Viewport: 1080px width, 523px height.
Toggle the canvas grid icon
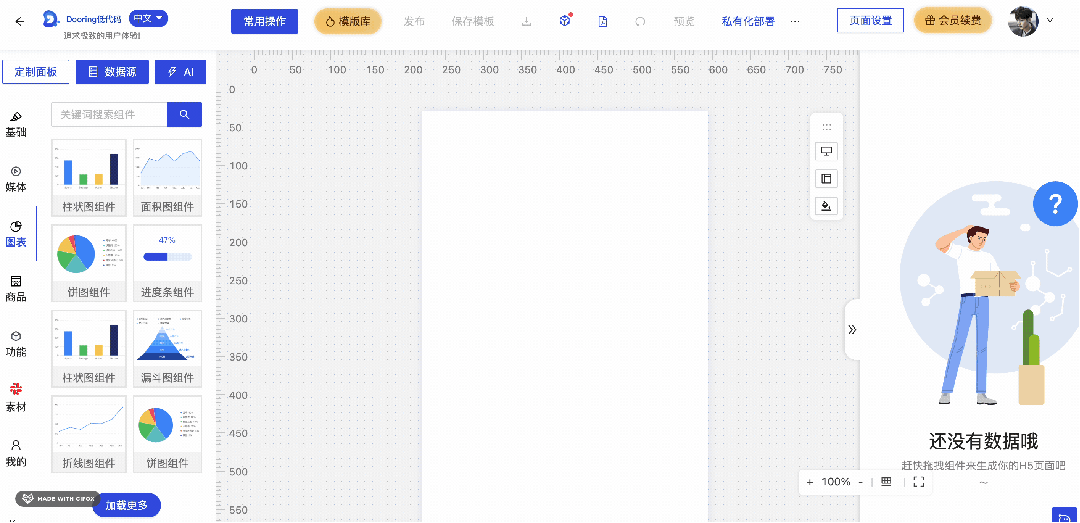click(x=886, y=482)
